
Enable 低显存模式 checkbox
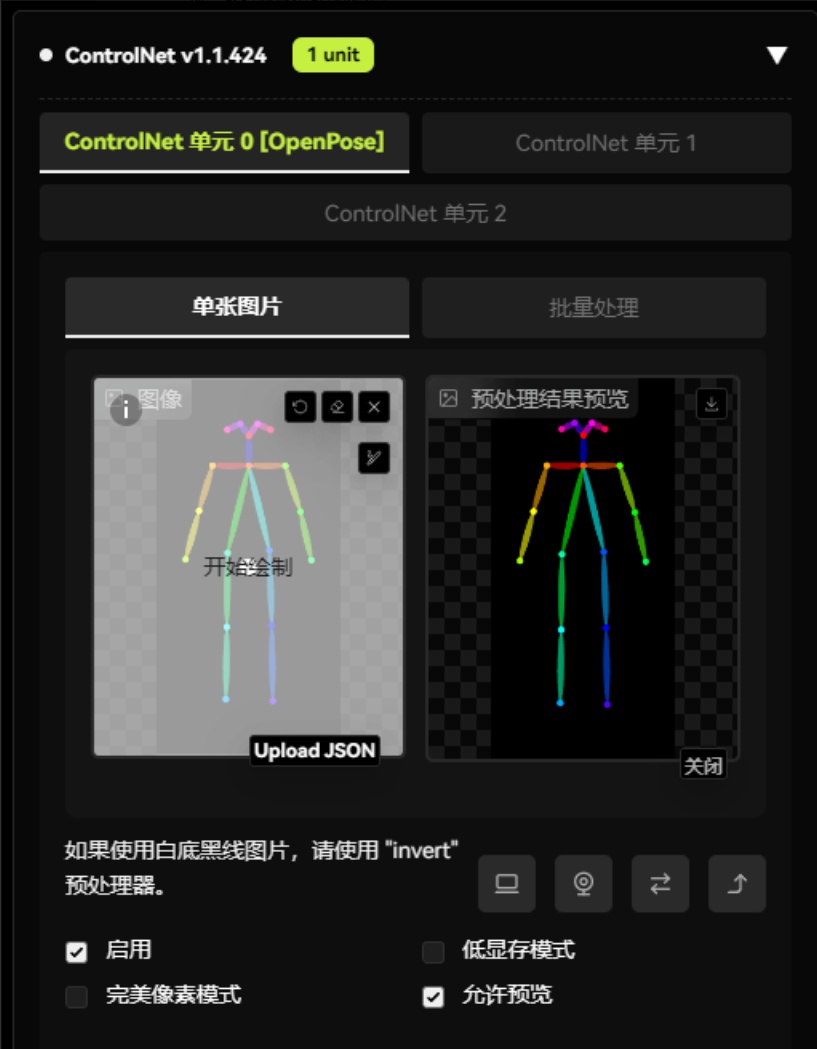(433, 952)
